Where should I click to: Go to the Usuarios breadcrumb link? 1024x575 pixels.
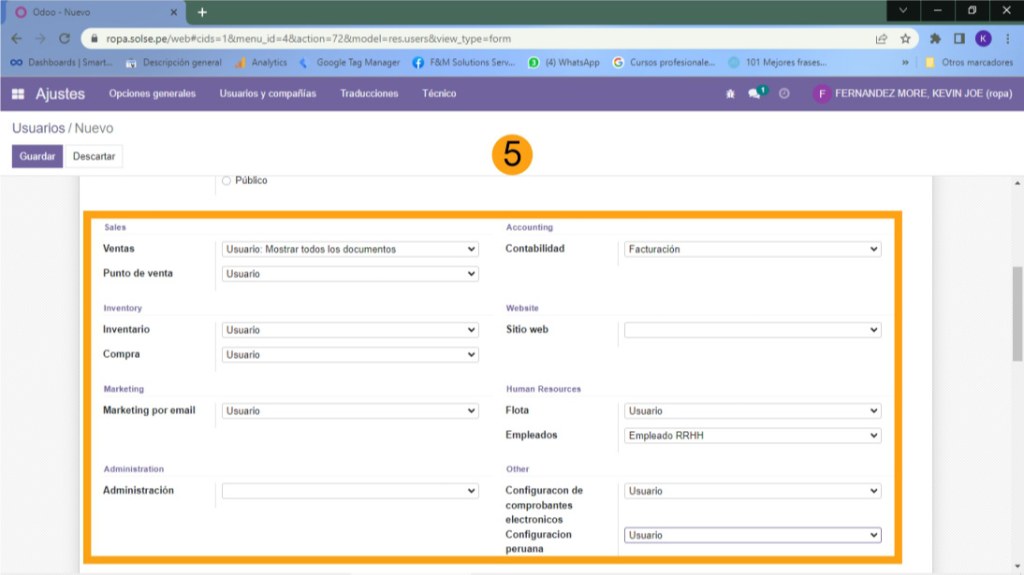pyautogui.click(x=39, y=128)
